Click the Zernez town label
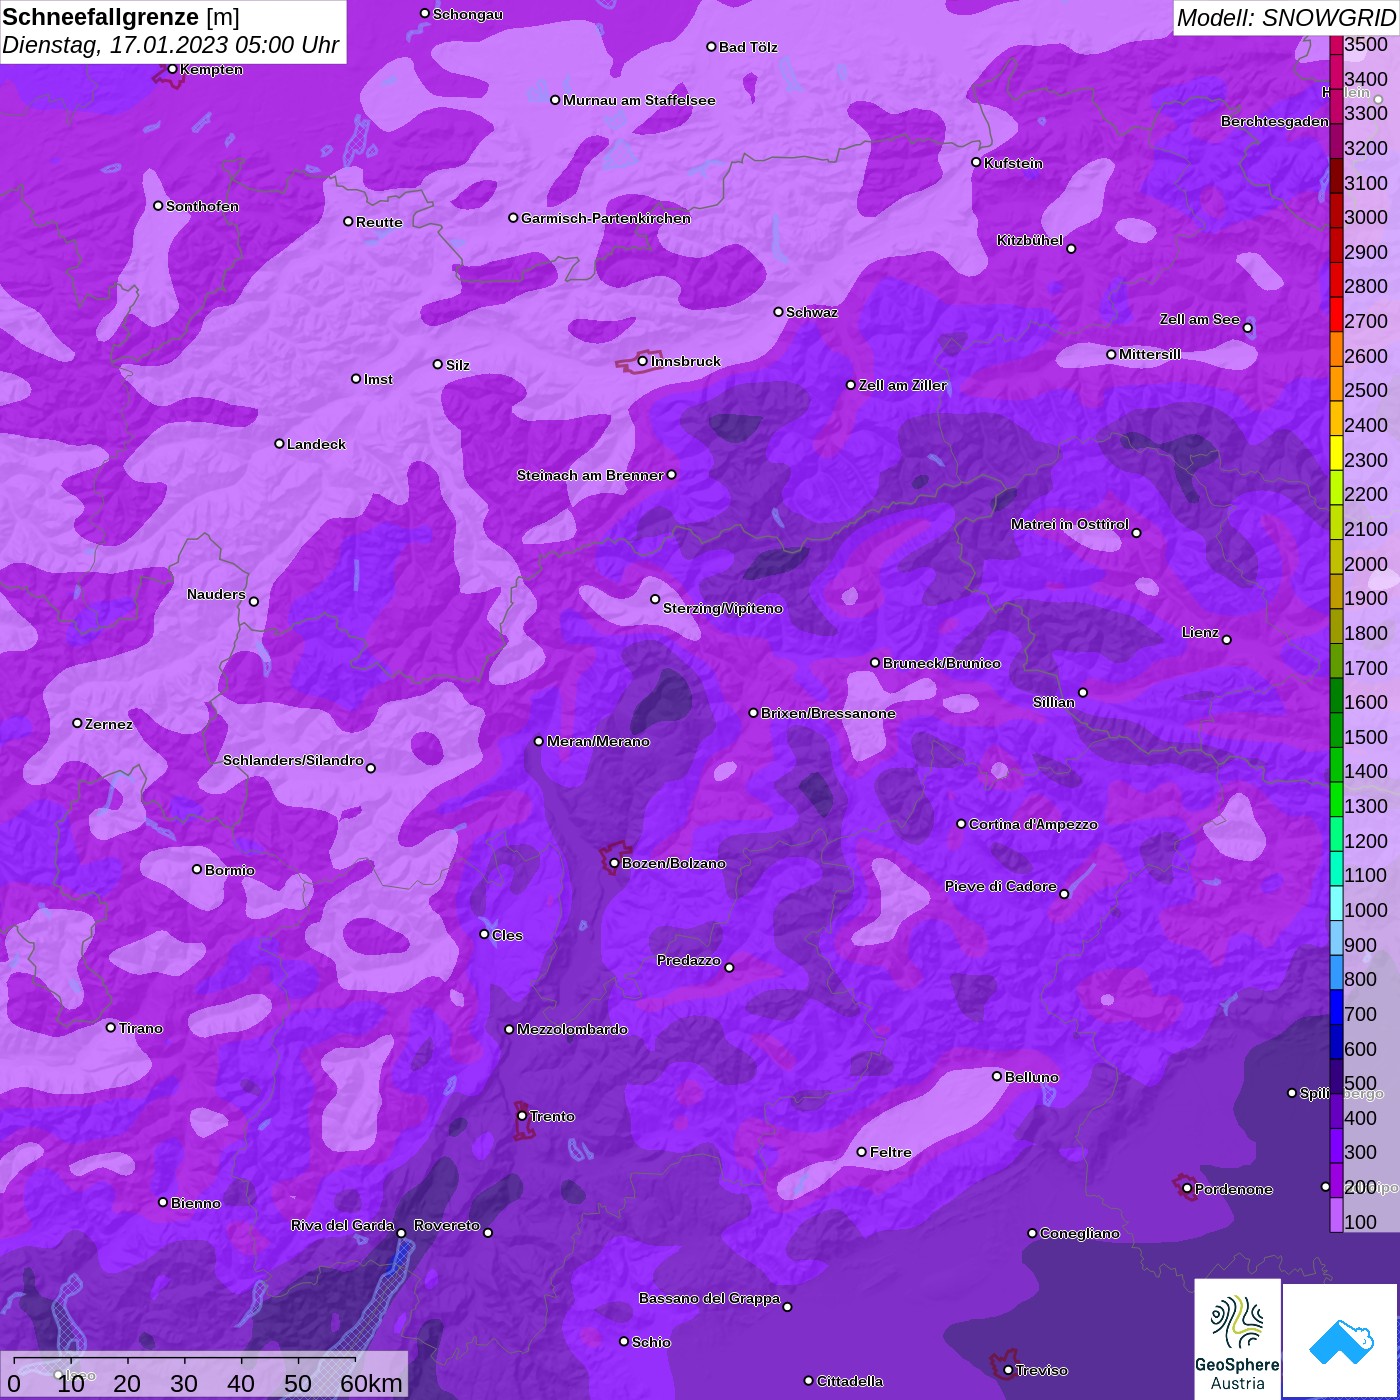 pos(108,724)
